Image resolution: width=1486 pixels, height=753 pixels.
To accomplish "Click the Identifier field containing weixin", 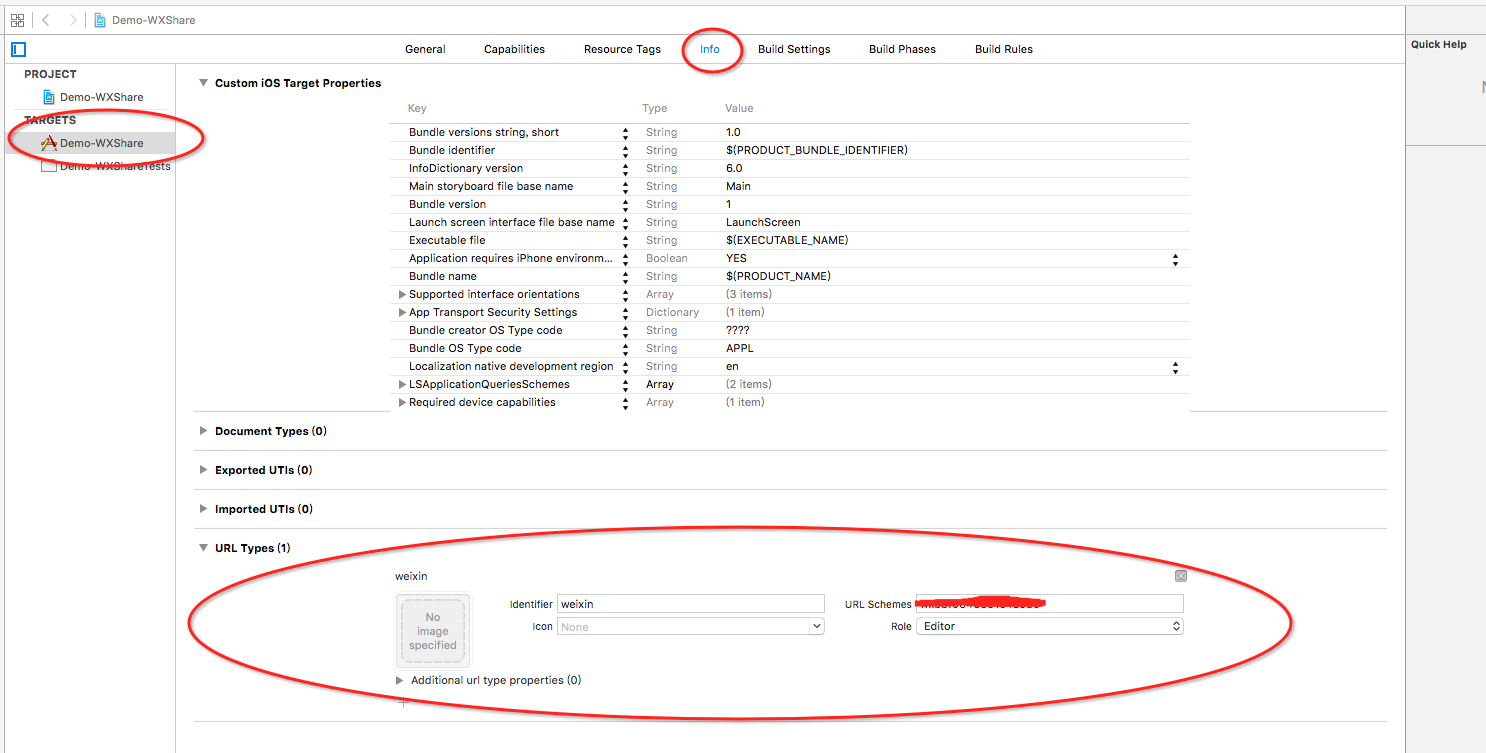I will coord(690,603).
